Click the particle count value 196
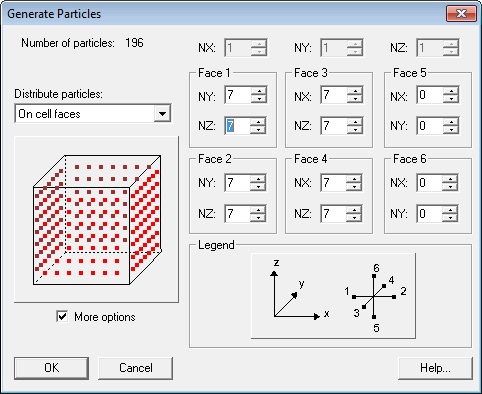 [134, 43]
